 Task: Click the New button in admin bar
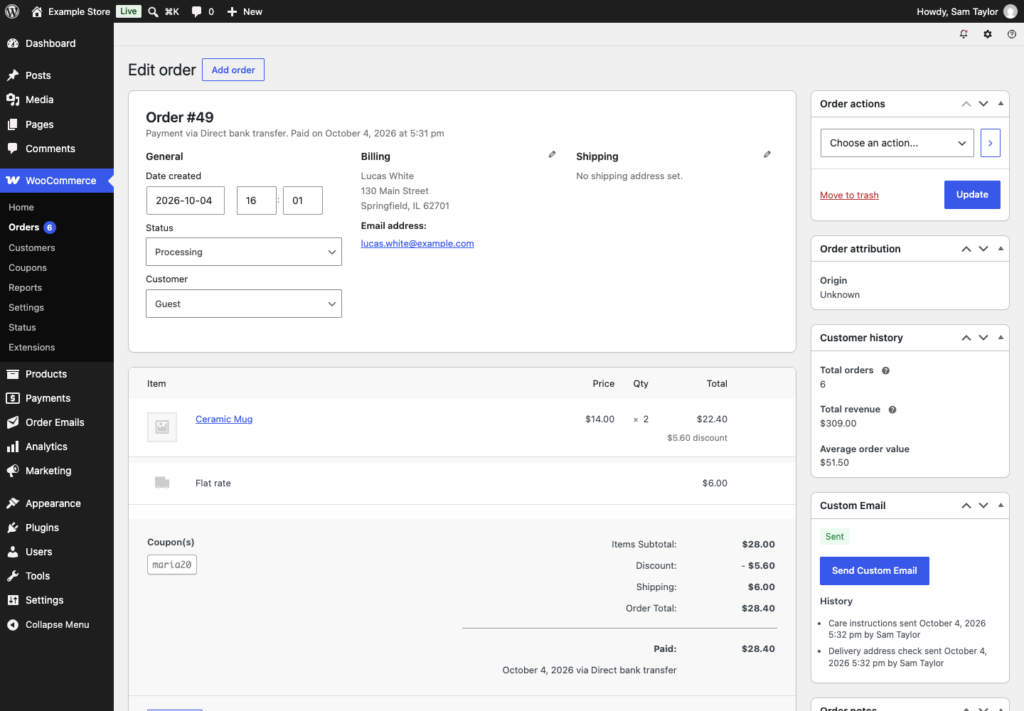[244, 12]
